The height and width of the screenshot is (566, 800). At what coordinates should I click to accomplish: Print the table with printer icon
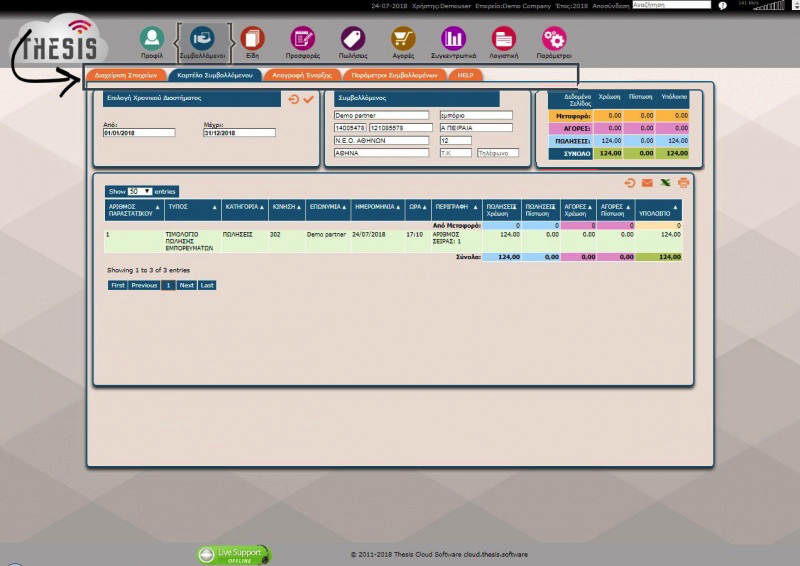point(684,183)
